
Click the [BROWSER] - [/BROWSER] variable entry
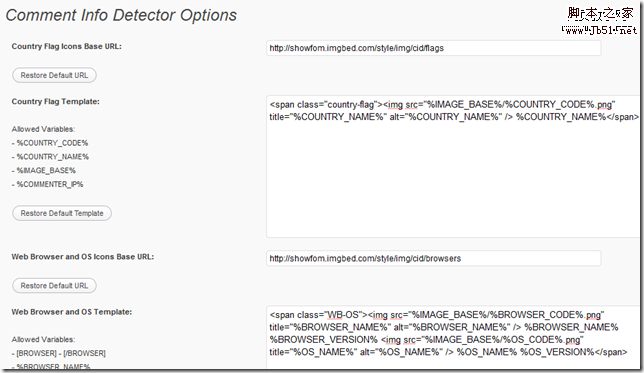click(x=59, y=353)
